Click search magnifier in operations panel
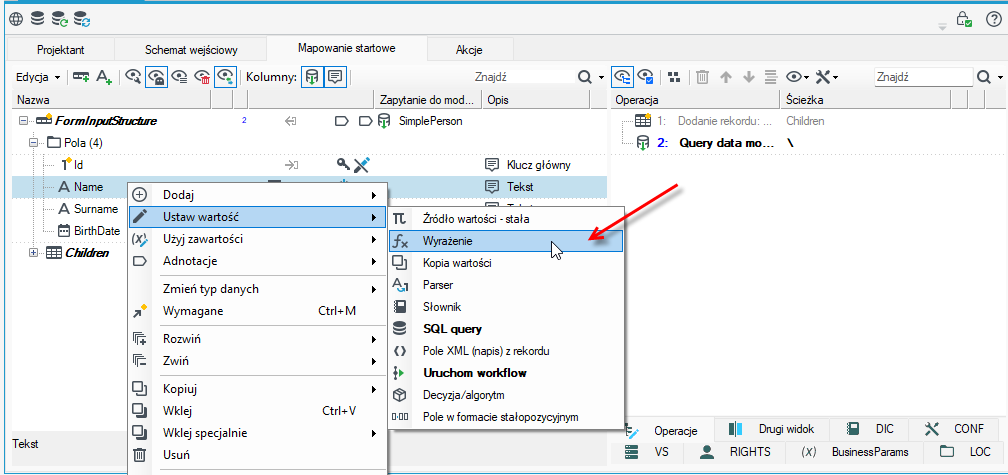The height and width of the screenshot is (475, 1008). [x=985, y=76]
